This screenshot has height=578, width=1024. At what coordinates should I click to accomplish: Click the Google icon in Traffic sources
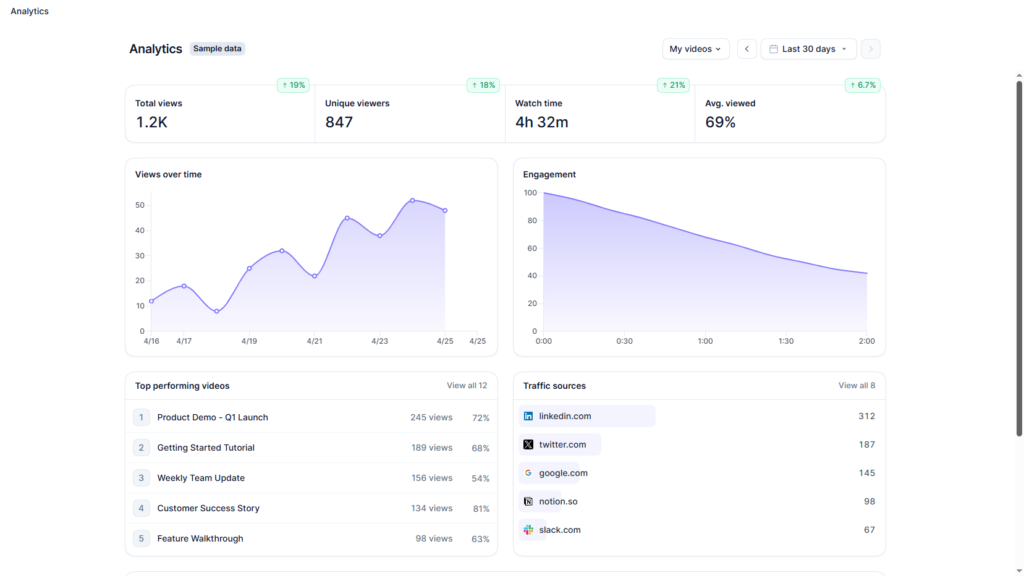(x=528, y=473)
